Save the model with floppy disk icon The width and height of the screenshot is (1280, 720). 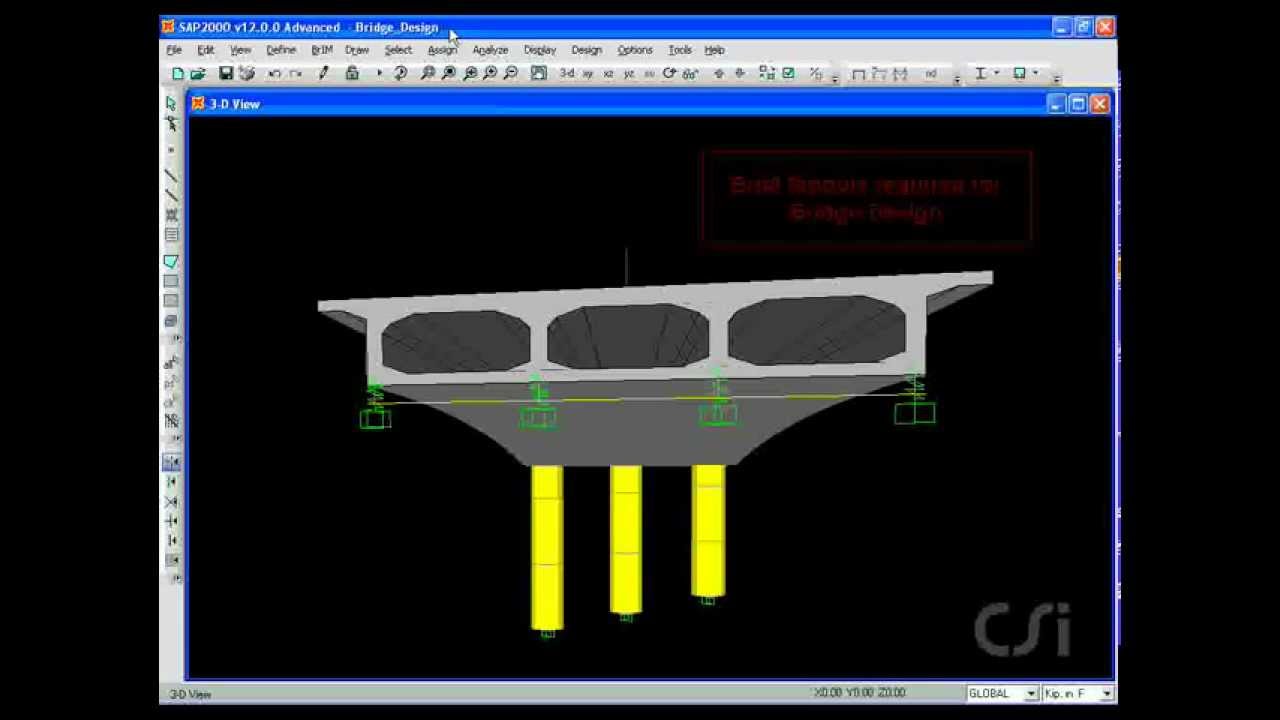point(226,74)
